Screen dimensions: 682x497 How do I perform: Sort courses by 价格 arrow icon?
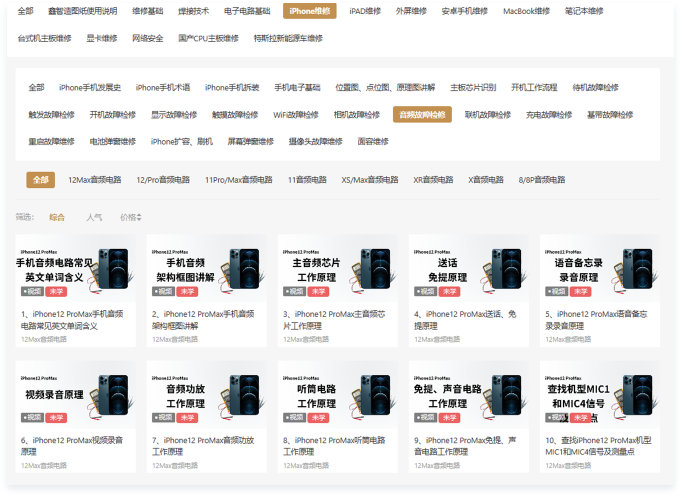[139, 217]
